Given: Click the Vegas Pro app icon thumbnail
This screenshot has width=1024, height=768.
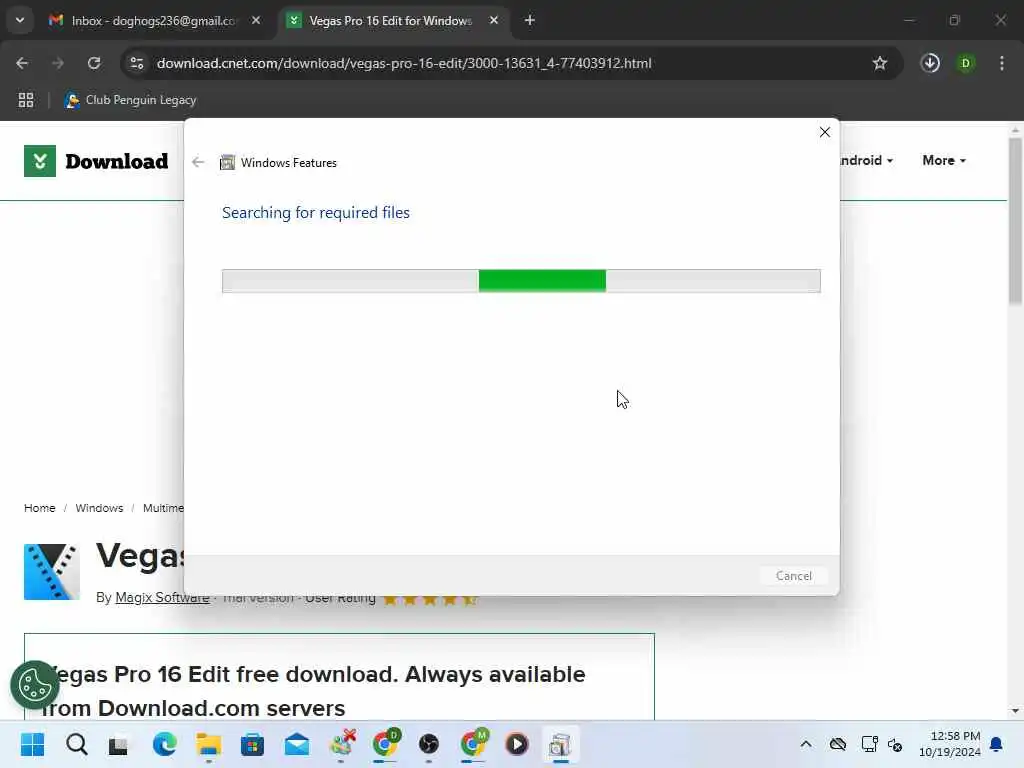Looking at the screenshot, I should (52, 571).
